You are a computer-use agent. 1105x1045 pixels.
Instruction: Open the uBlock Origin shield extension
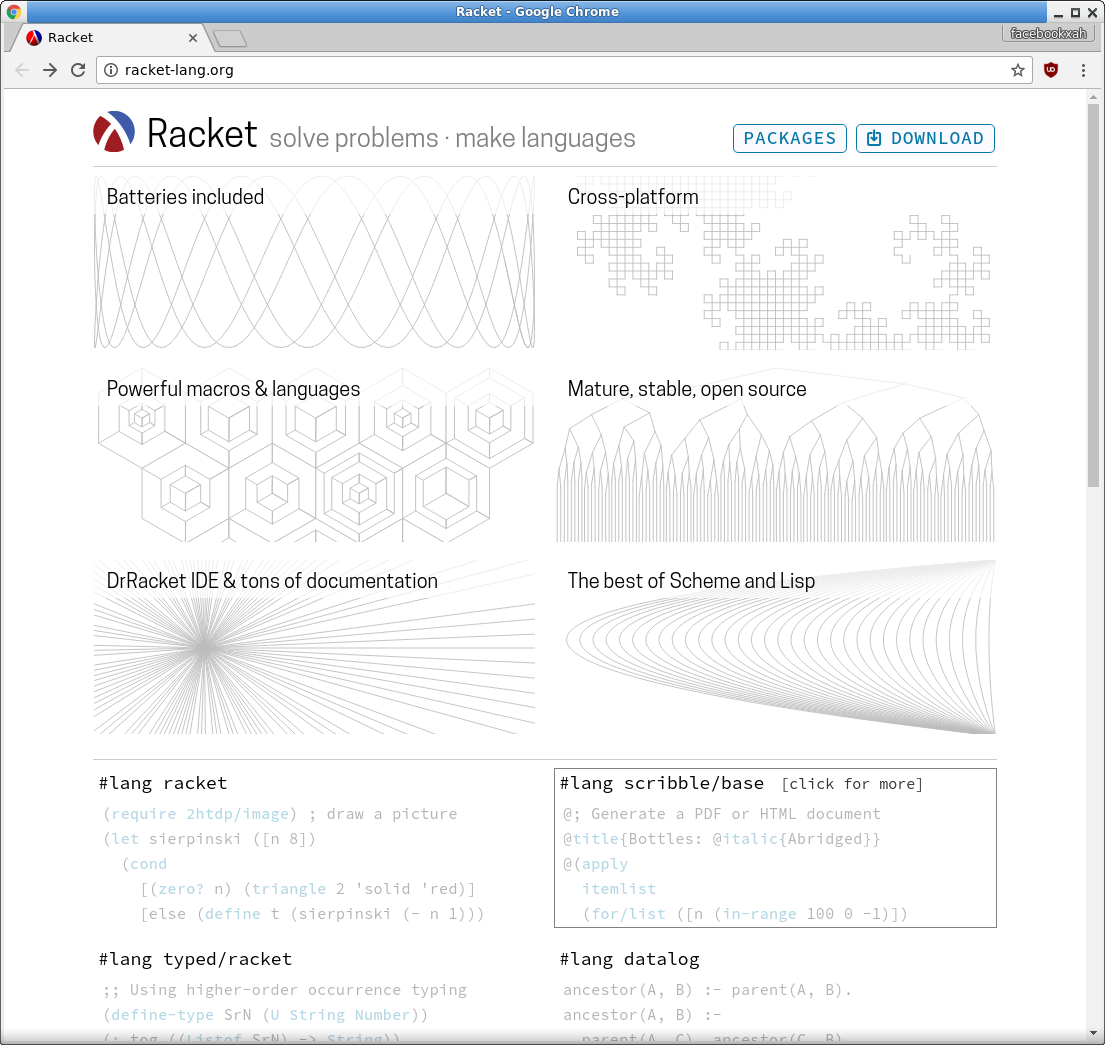coord(1051,70)
